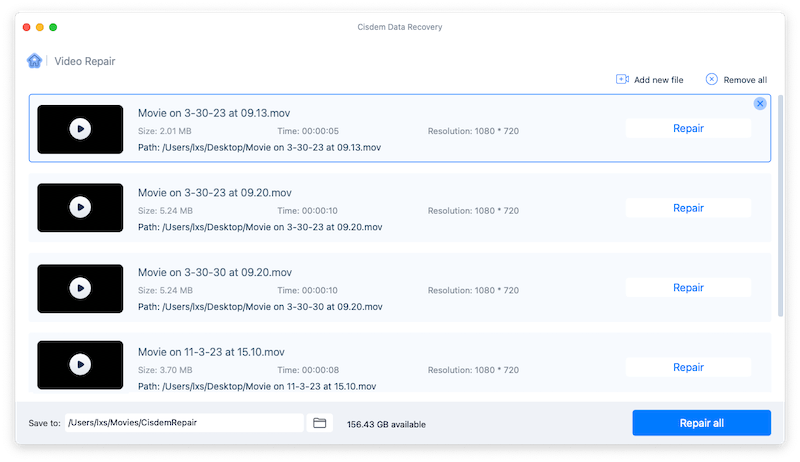Click the Time: 00:00:05 text

point(308,131)
